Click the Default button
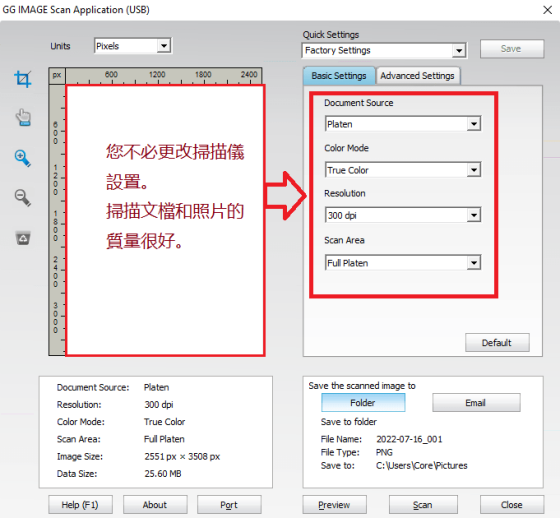 [x=497, y=343]
